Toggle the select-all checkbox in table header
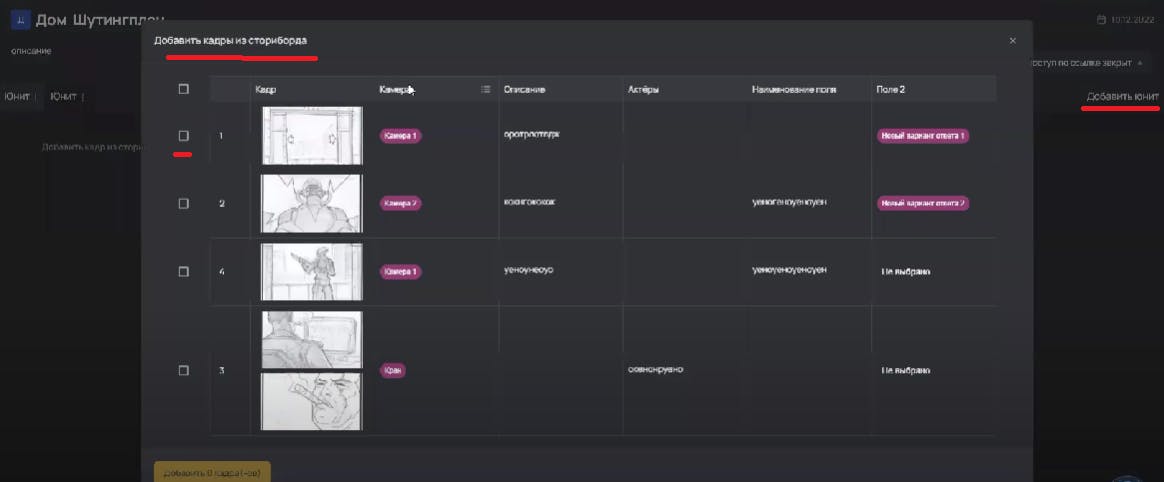This screenshot has width=1164, height=482. (x=183, y=89)
